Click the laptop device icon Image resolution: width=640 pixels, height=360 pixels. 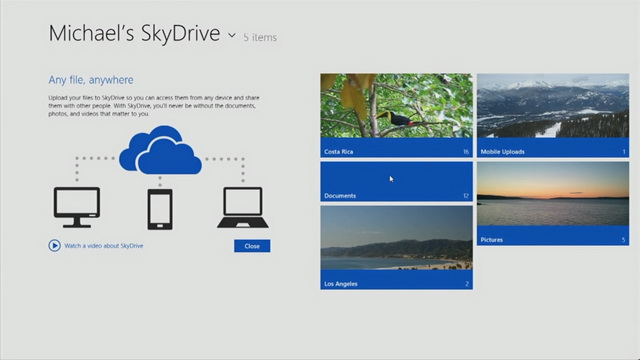pyautogui.click(x=243, y=207)
